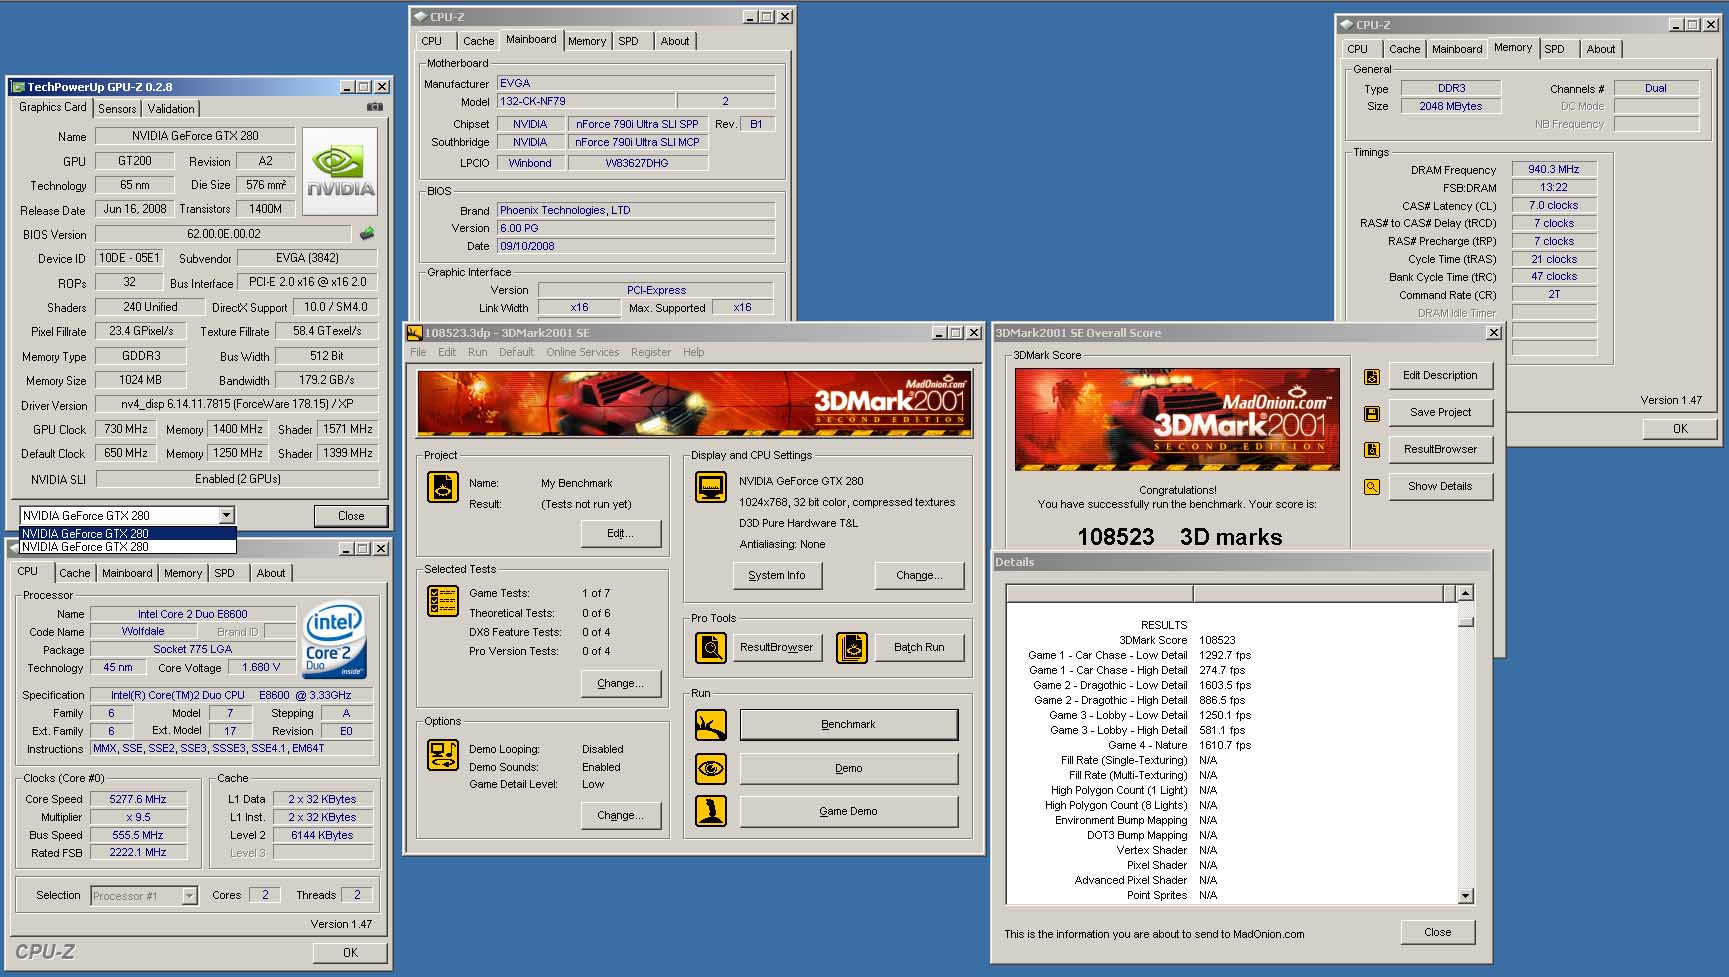Click the Core Speed value 5277.6 MHz

(x=138, y=799)
